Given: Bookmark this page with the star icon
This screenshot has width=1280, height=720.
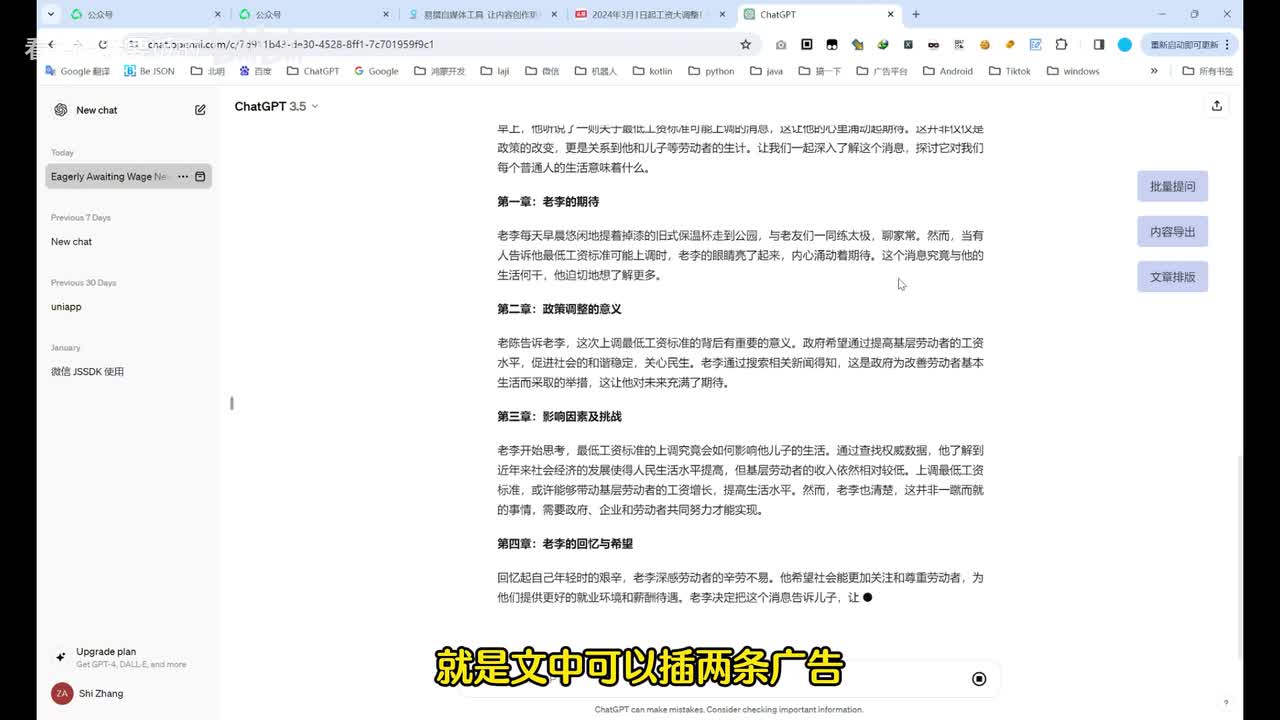Looking at the screenshot, I should (745, 45).
